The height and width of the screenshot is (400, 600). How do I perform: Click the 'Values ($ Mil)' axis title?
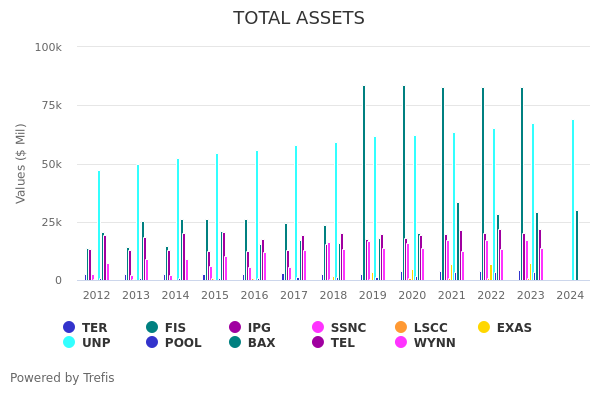[x=22, y=163]
